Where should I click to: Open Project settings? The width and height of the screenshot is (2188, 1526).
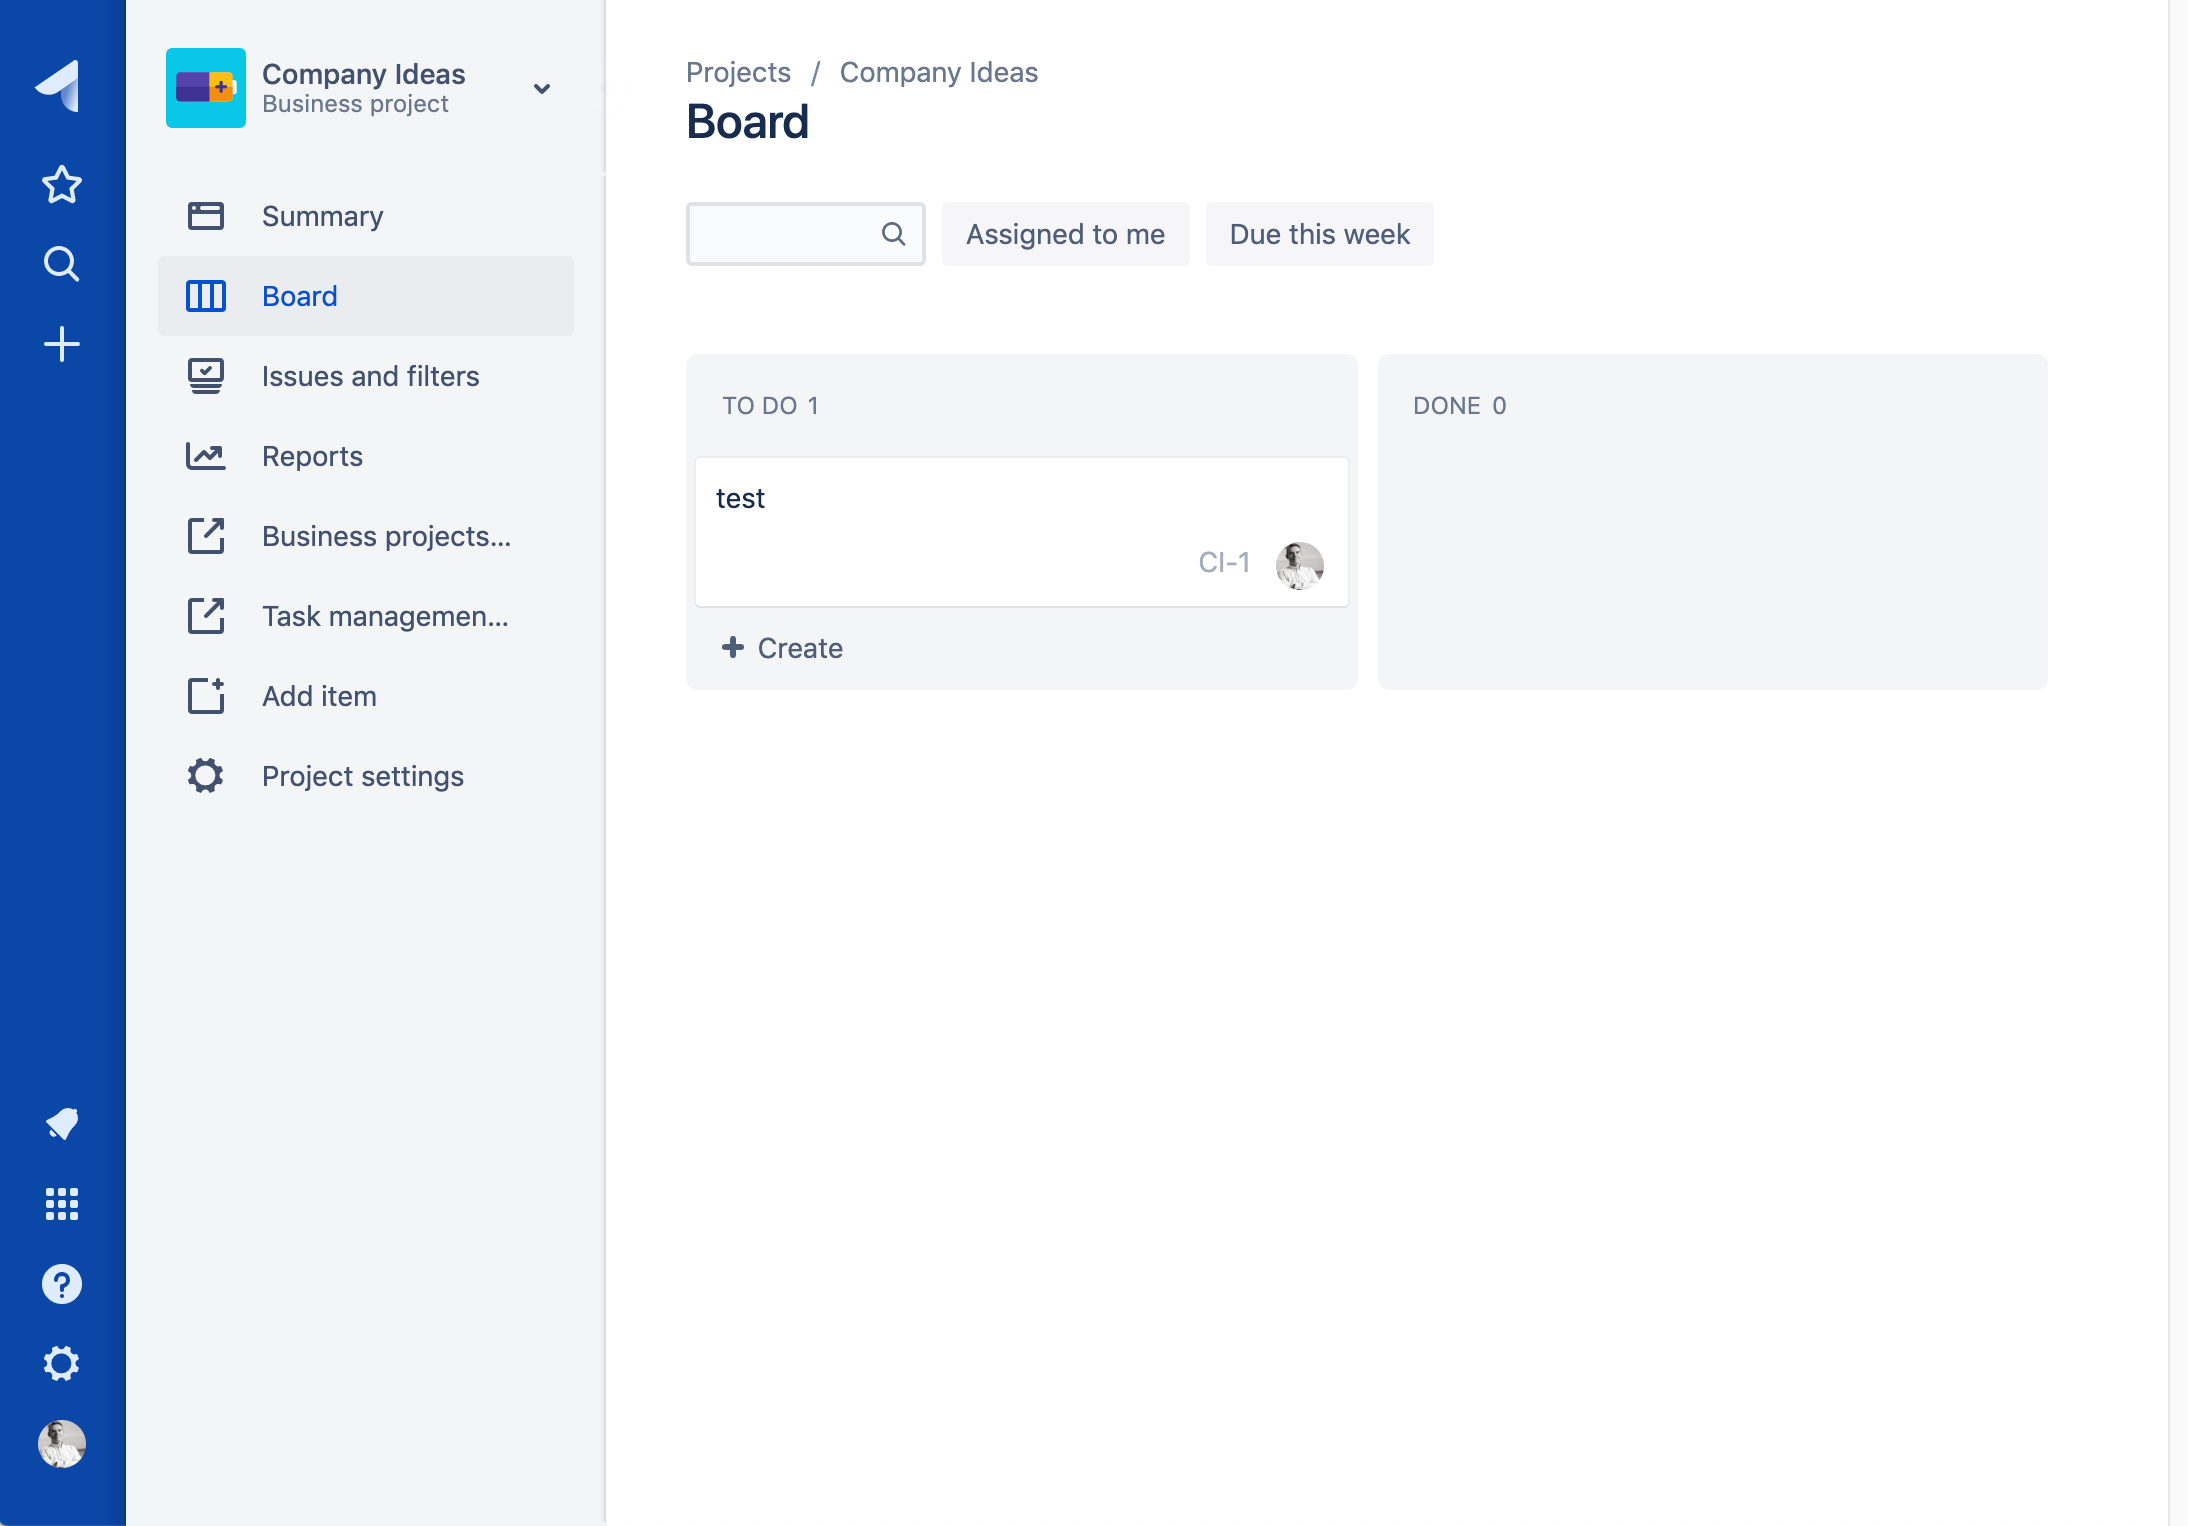pyautogui.click(x=362, y=776)
